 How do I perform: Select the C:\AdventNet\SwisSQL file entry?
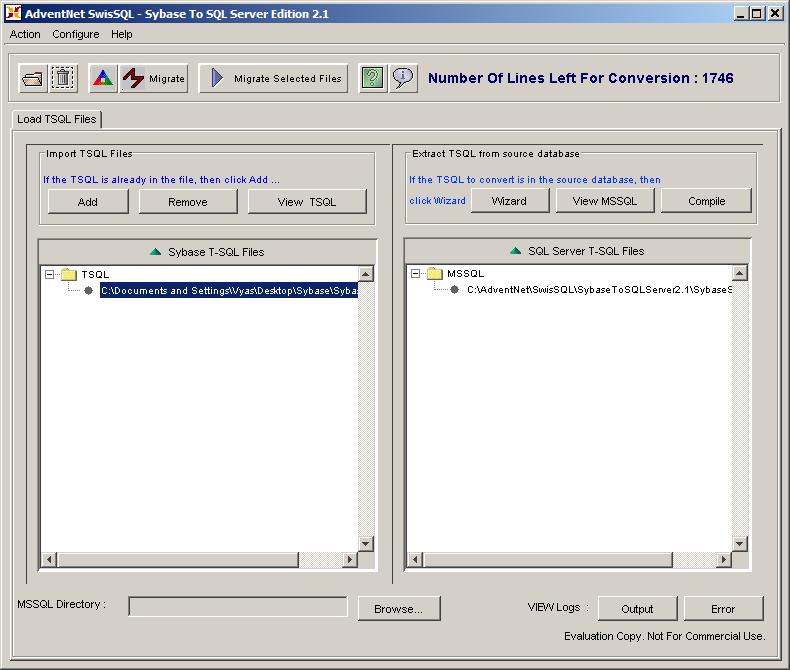click(599, 290)
